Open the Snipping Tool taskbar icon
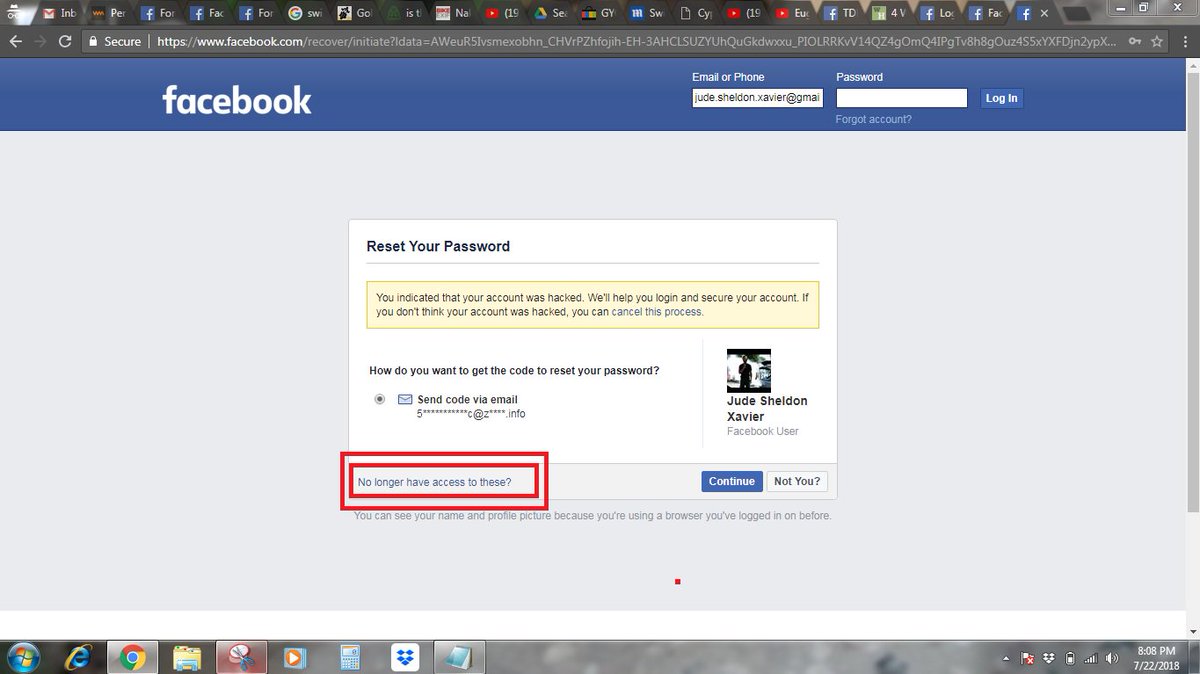This screenshot has width=1200, height=674. (x=241, y=657)
